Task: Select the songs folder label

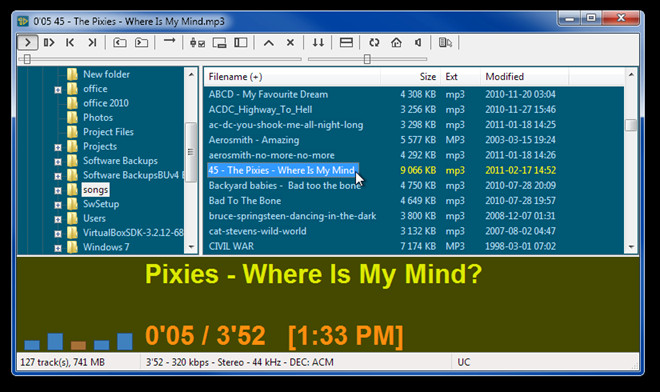Action: 96,190
